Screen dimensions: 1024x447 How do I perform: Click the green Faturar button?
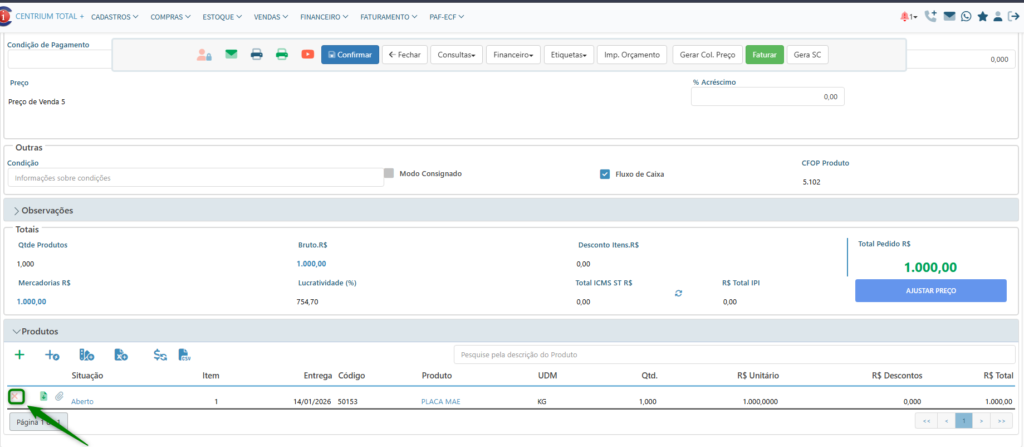coord(764,54)
